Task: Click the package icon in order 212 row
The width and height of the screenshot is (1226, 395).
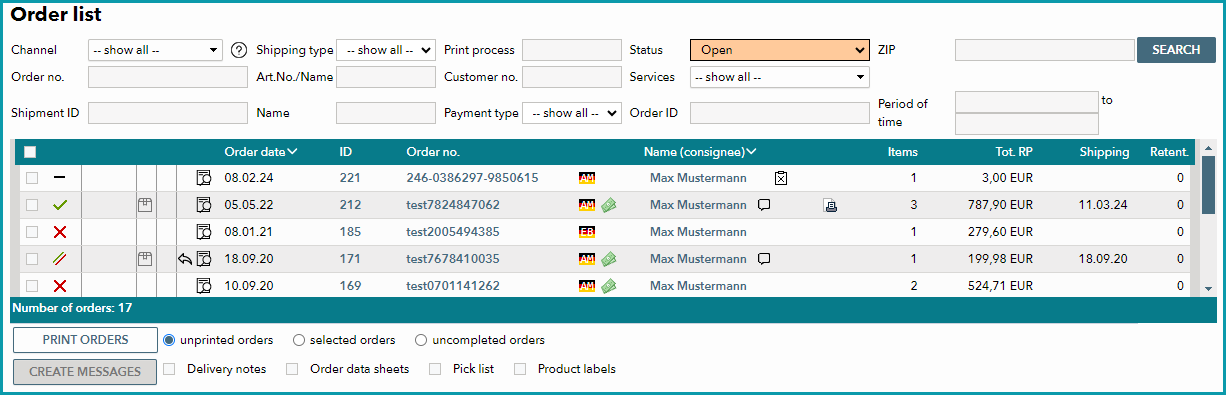Action: [x=144, y=205]
